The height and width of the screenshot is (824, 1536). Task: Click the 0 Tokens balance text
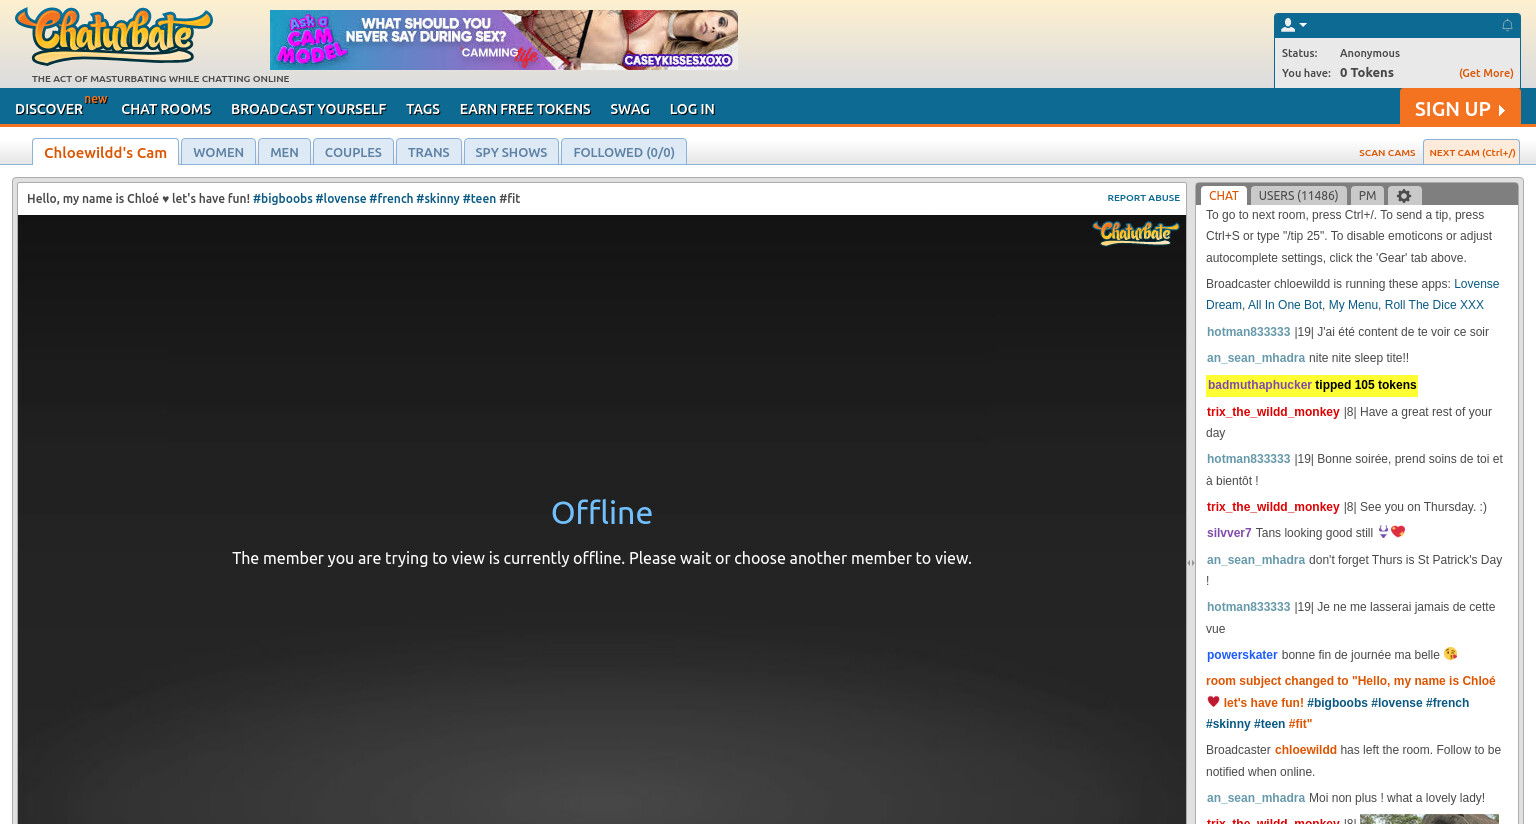1367,73
